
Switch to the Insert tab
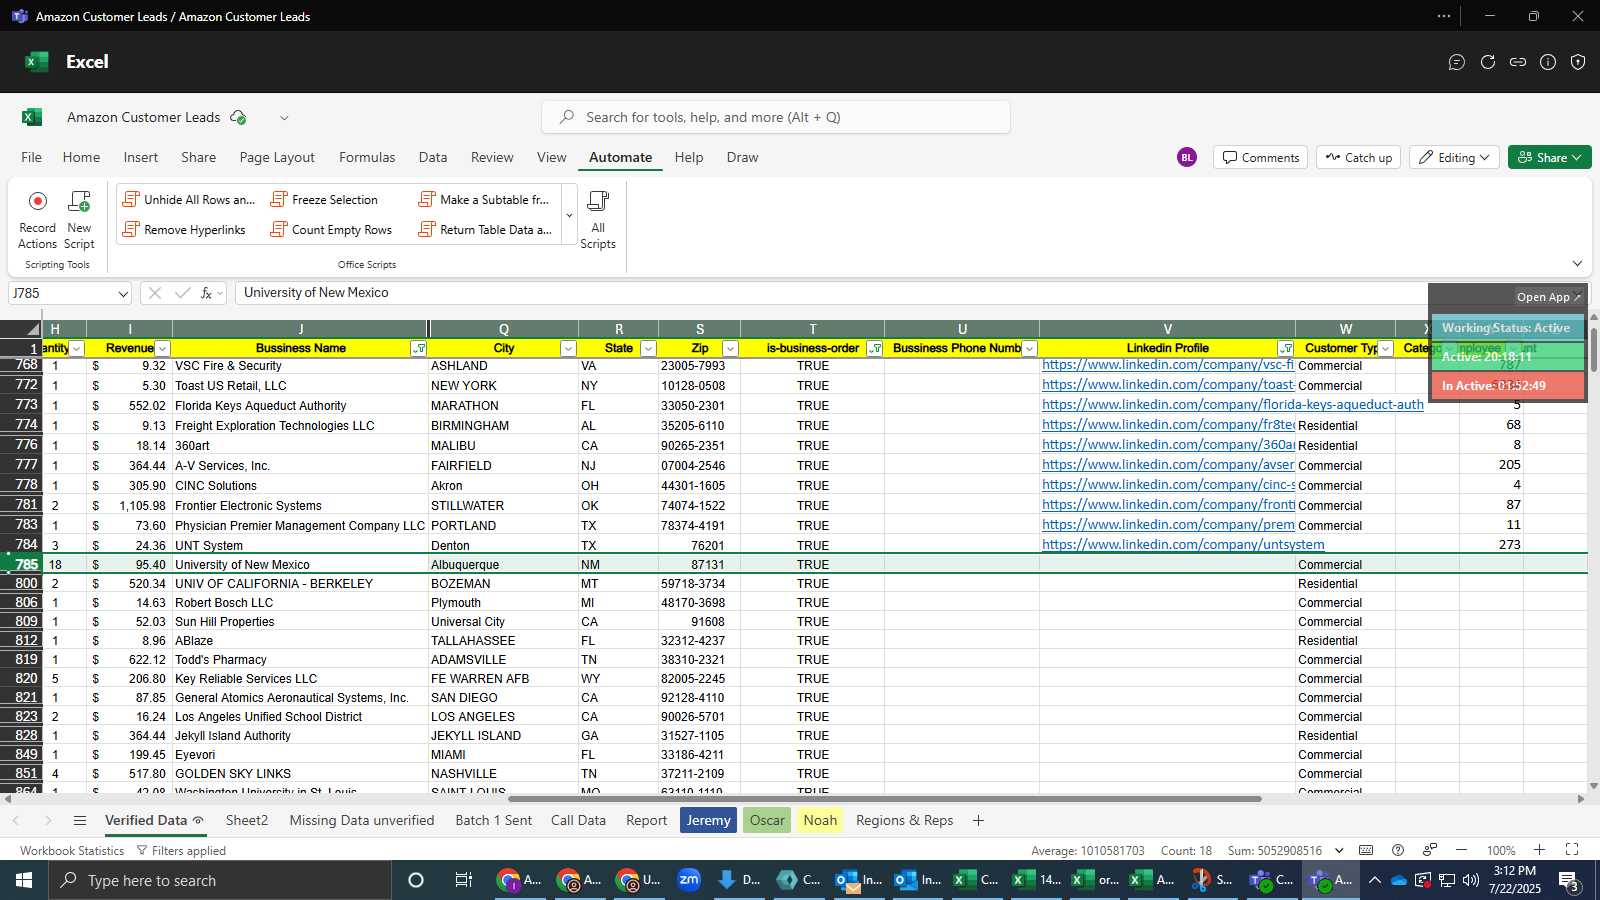(x=141, y=157)
